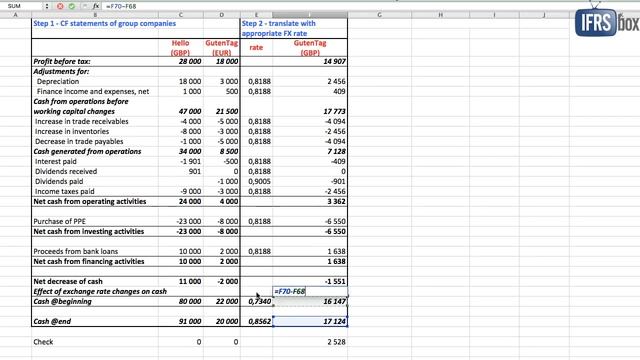This screenshot has height=360, width=640.
Task: Select 'Finance income and expenses, net' cell
Action: [95, 91]
